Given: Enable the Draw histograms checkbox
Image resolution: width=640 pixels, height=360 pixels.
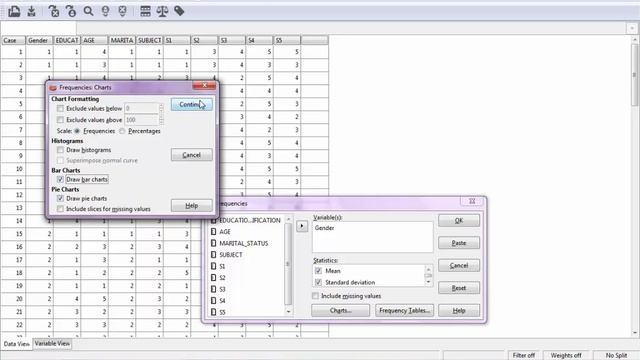Looking at the screenshot, I should [x=60, y=150].
